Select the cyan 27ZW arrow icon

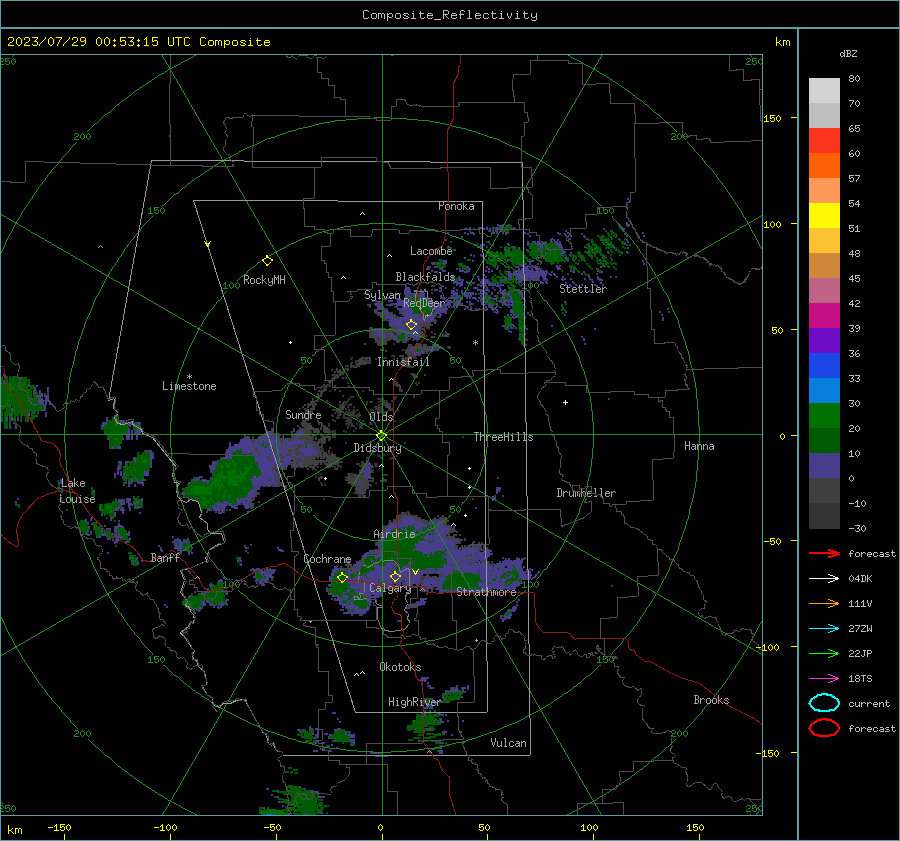(x=824, y=629)
